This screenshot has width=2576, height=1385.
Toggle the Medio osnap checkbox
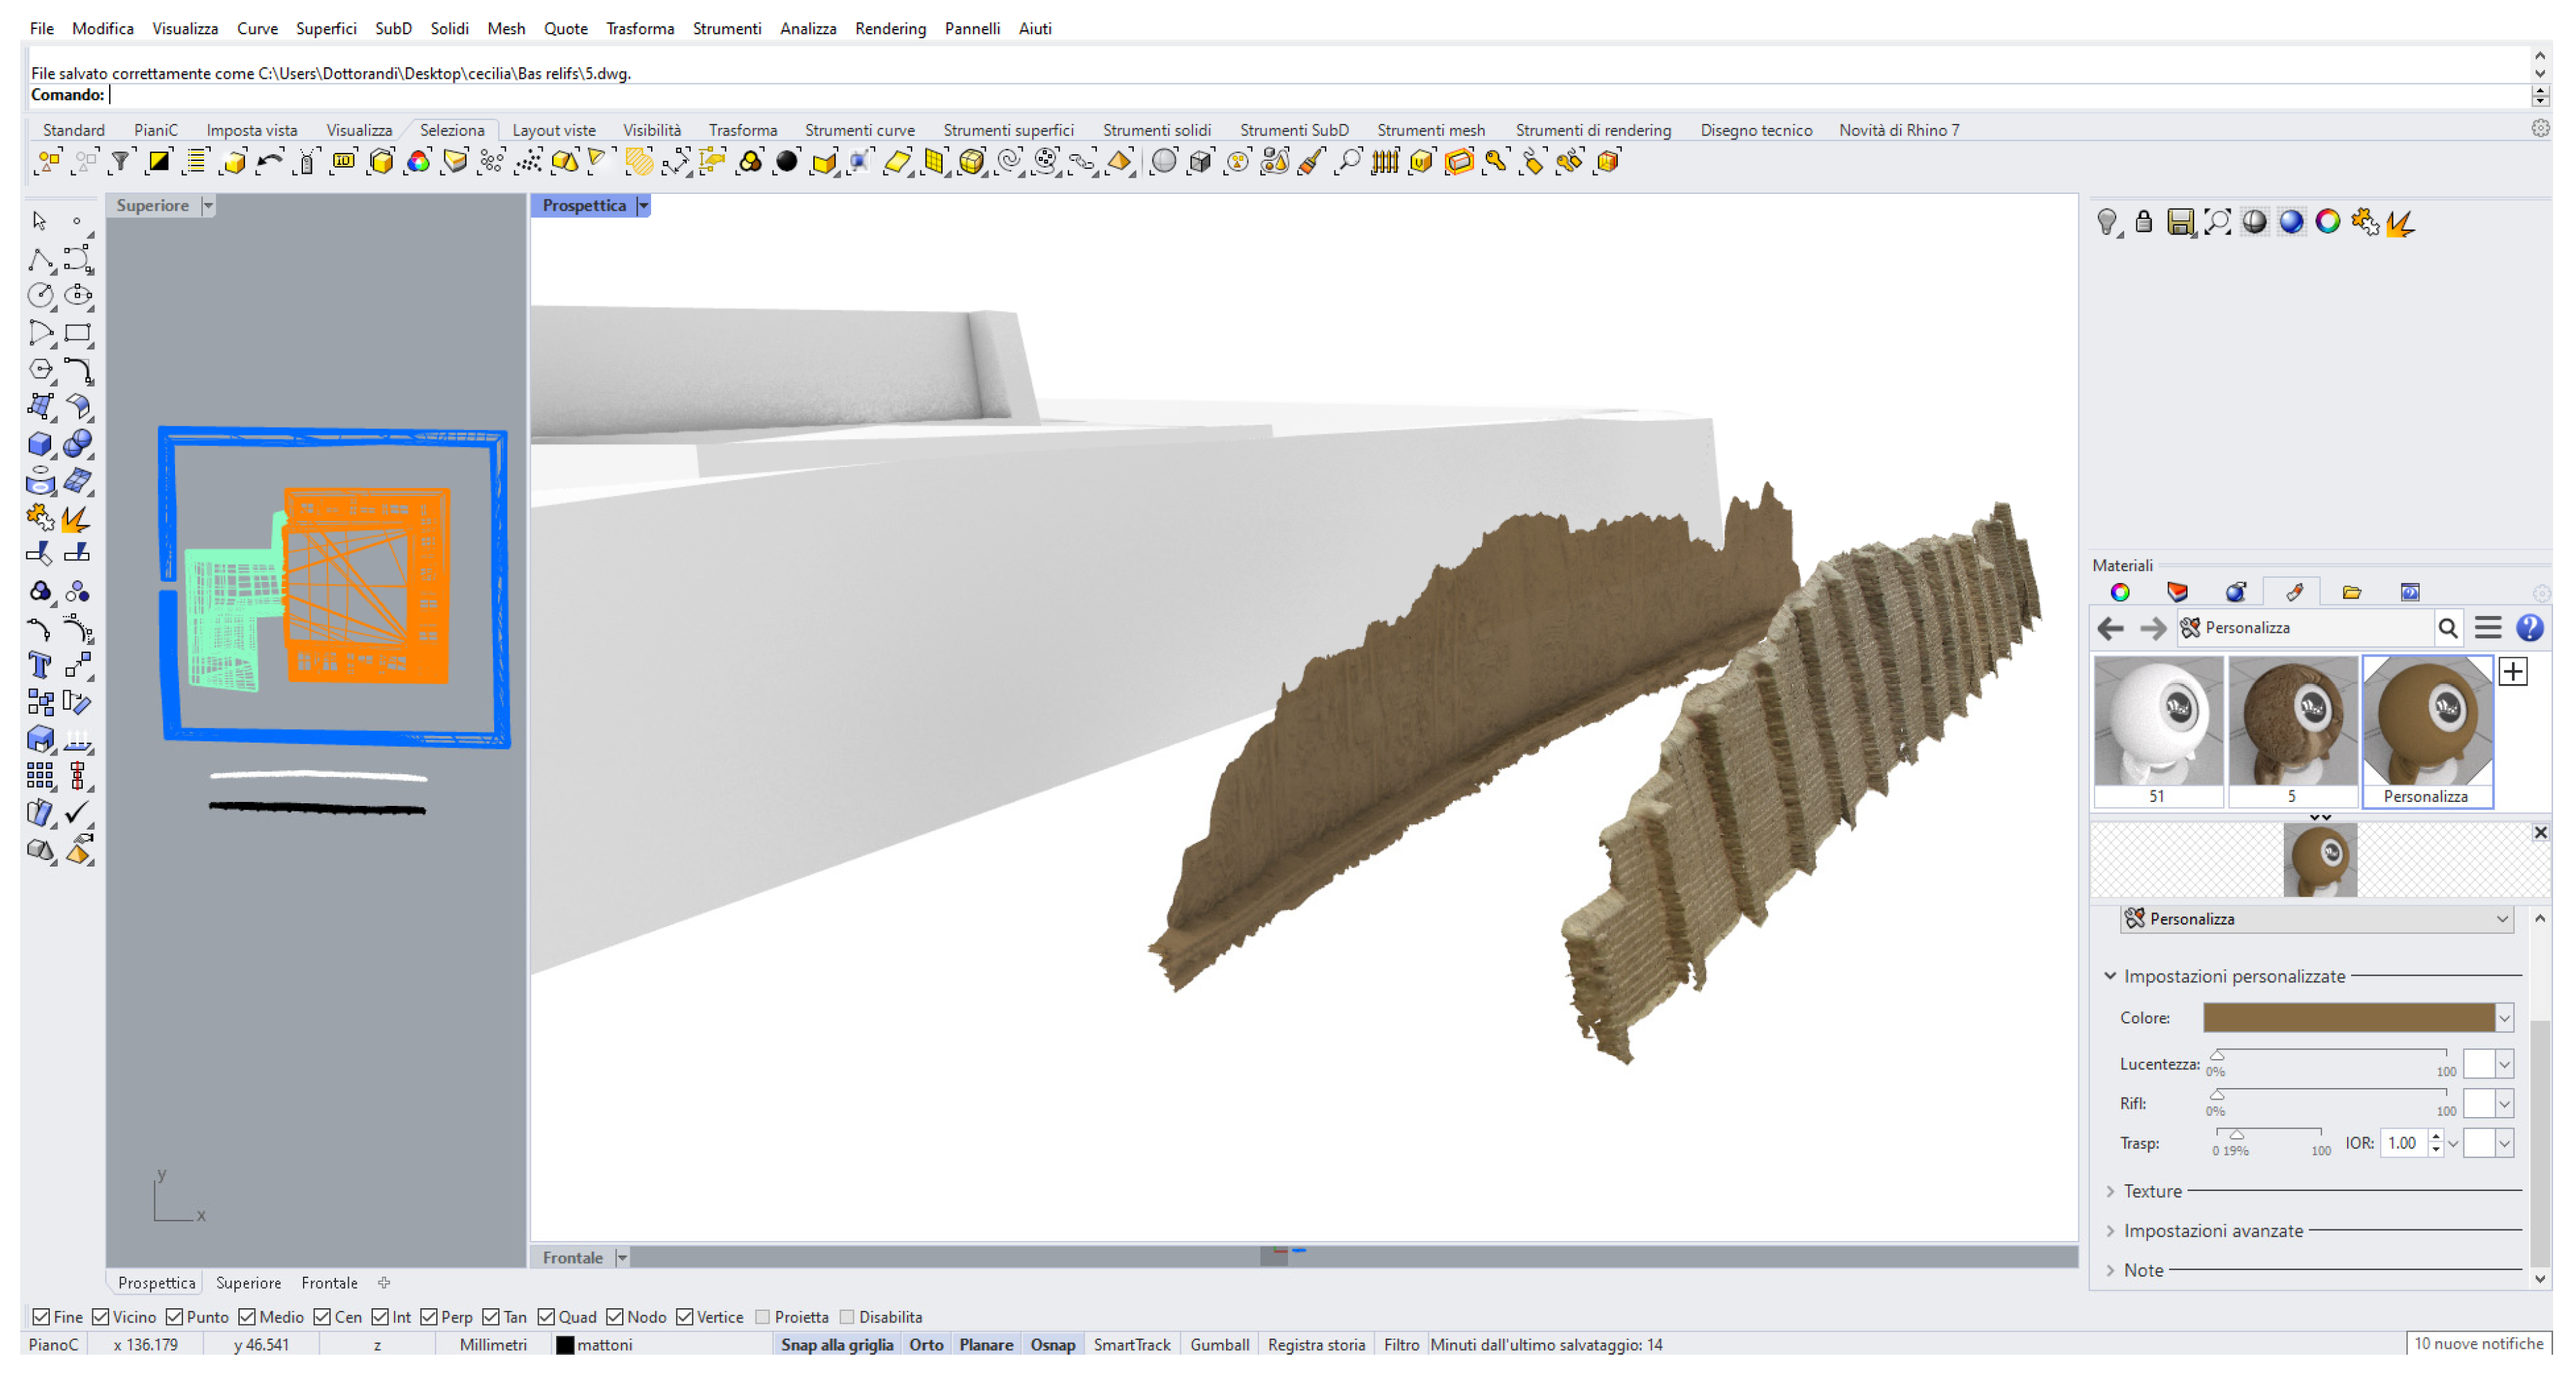pyautogui.click(x=248, y=1317)
